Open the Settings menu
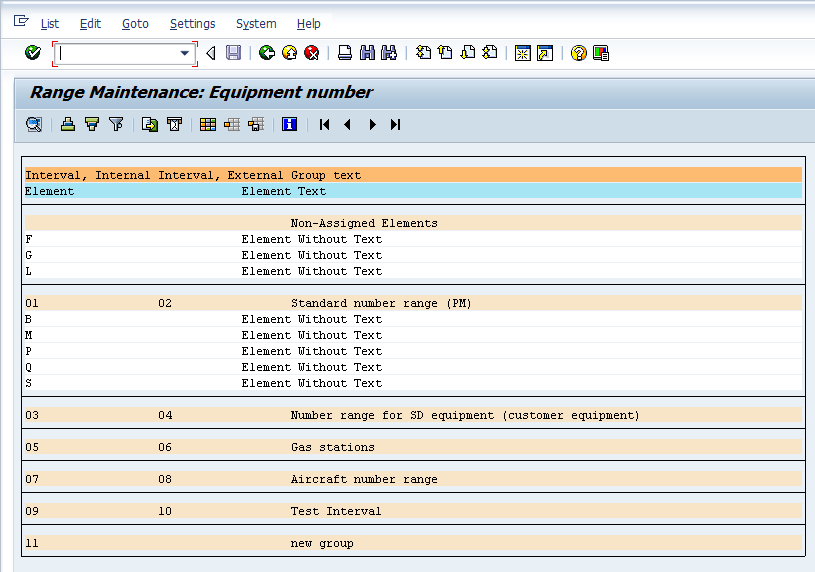 click(192, 24)
